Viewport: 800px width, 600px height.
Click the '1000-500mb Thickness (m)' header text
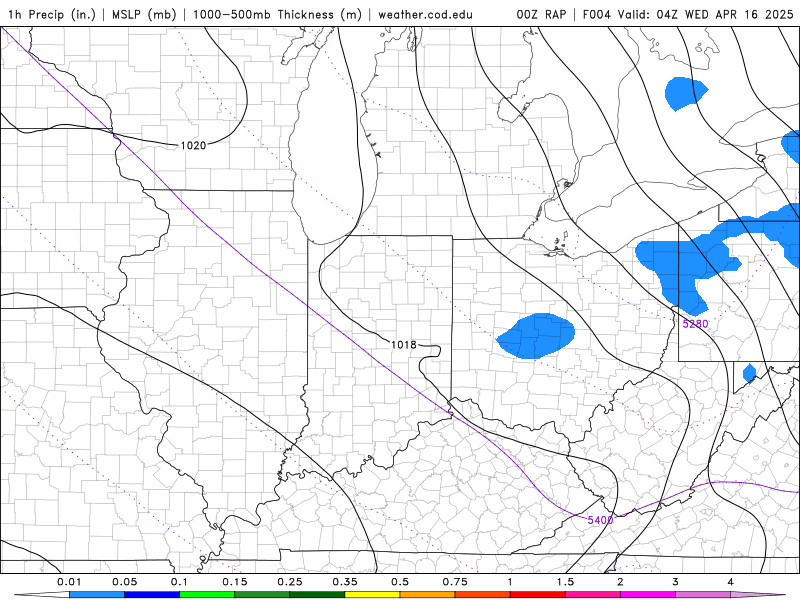click(x=277, y=14)
